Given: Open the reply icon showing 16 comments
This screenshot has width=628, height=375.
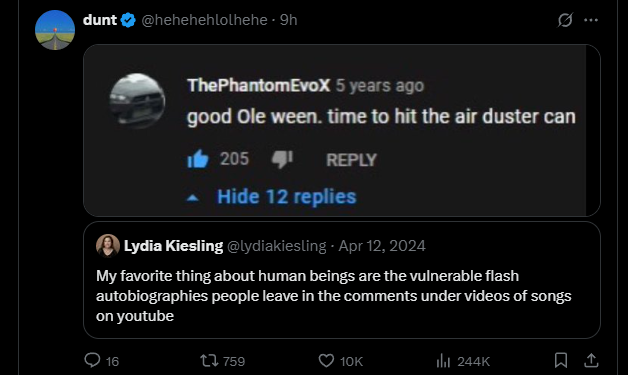Looking at the screenshot, I should click(93, 360).
